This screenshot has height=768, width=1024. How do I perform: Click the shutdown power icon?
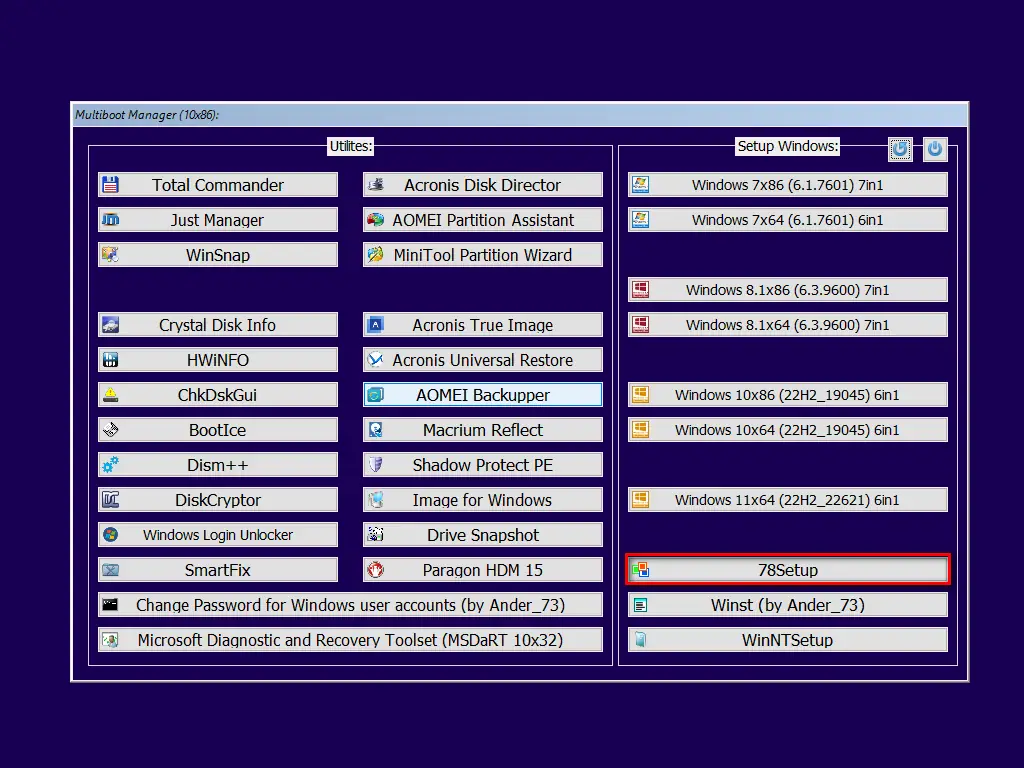click(x=933, y=148)
